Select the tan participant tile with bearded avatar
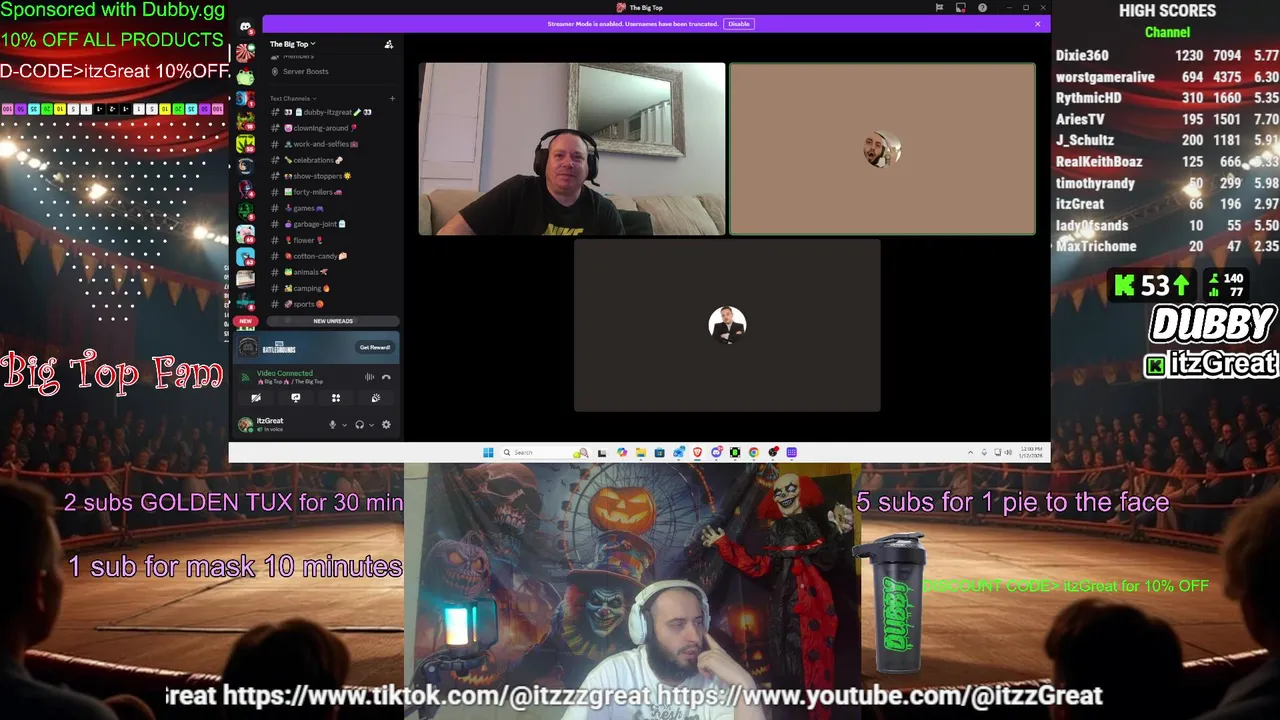Screen dimensions: 1280x720 882,149
